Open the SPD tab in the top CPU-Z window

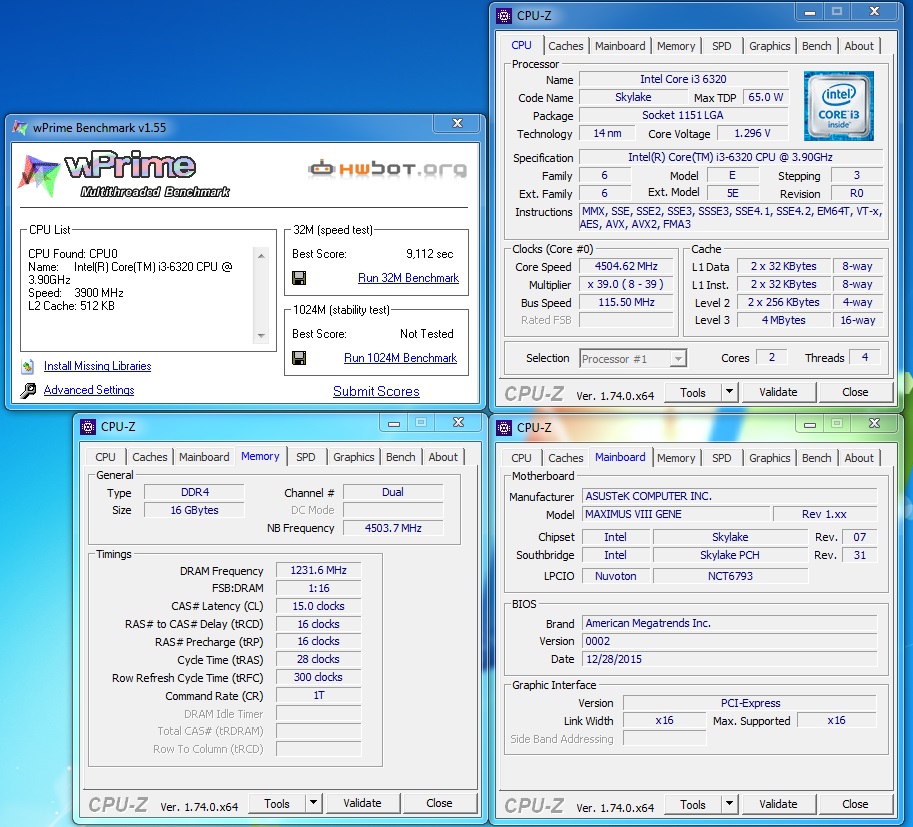721,46
